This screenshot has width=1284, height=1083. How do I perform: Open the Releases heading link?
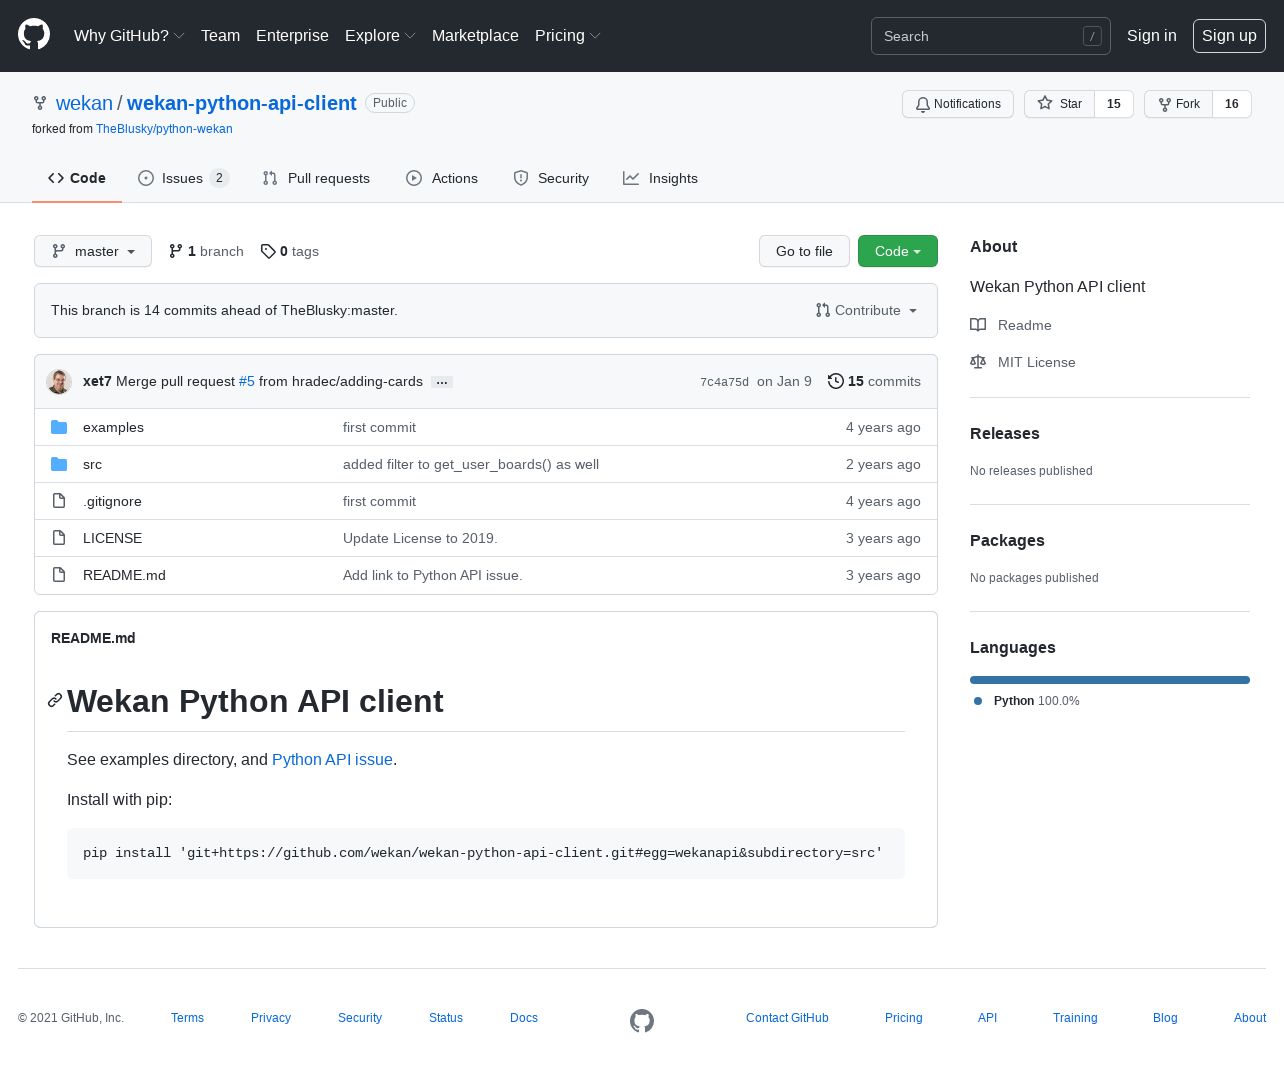click(x=1005, y=433)
